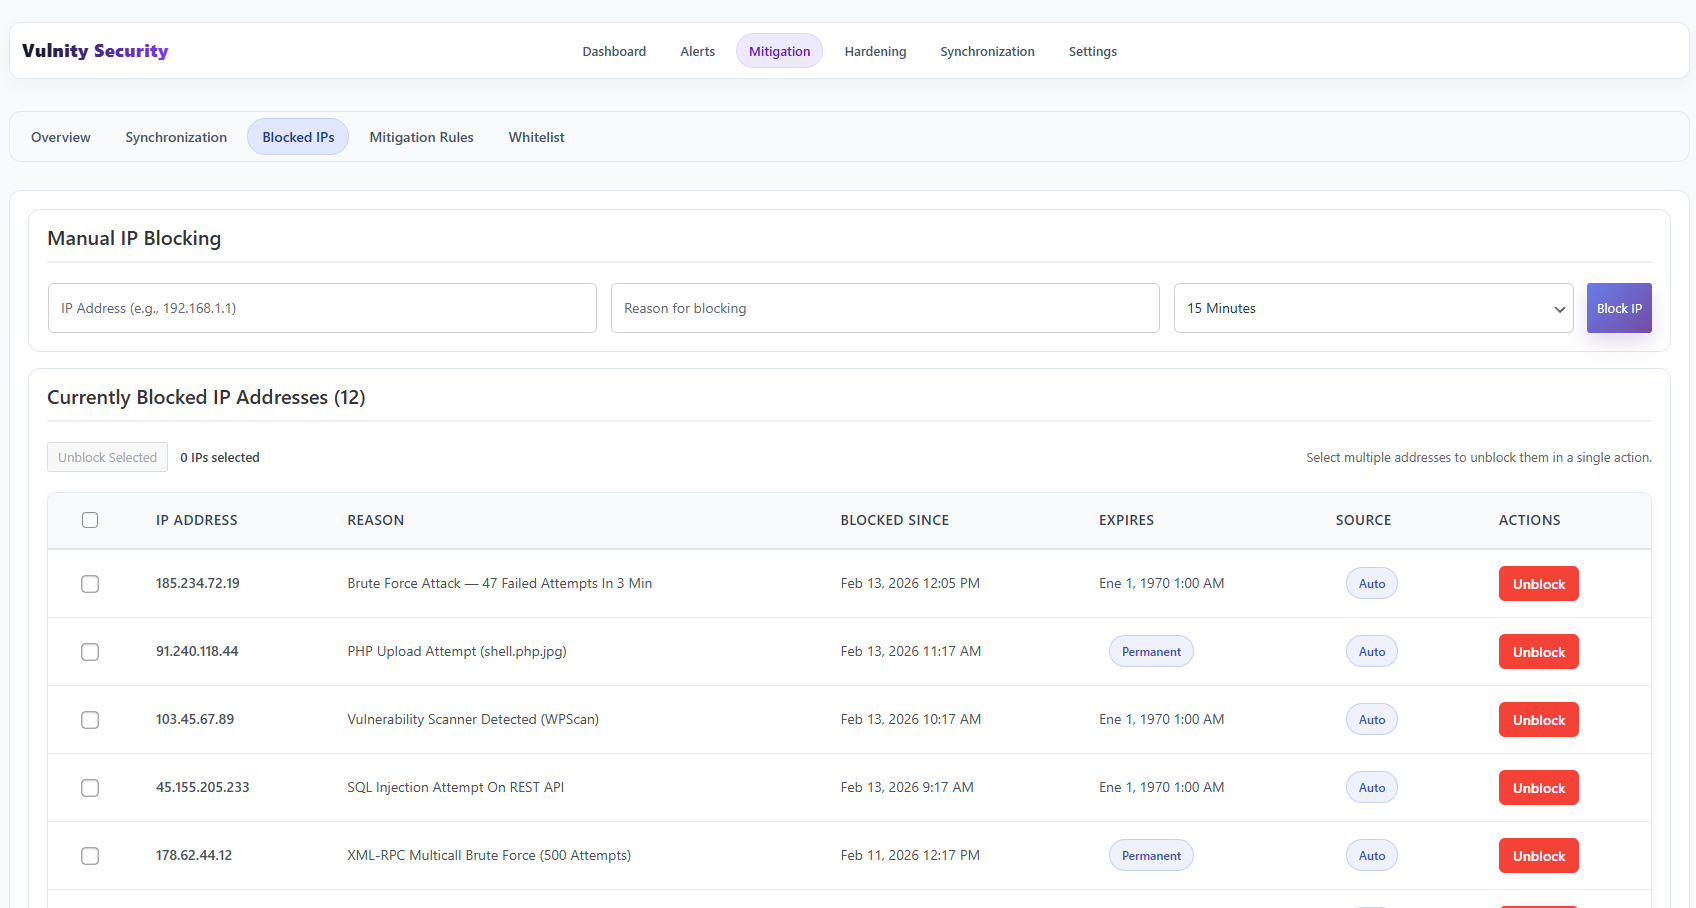This screenshot has height=908, width=1696.
Task: Unblock IP 45.155.205.233
Action: (1538, 788)
